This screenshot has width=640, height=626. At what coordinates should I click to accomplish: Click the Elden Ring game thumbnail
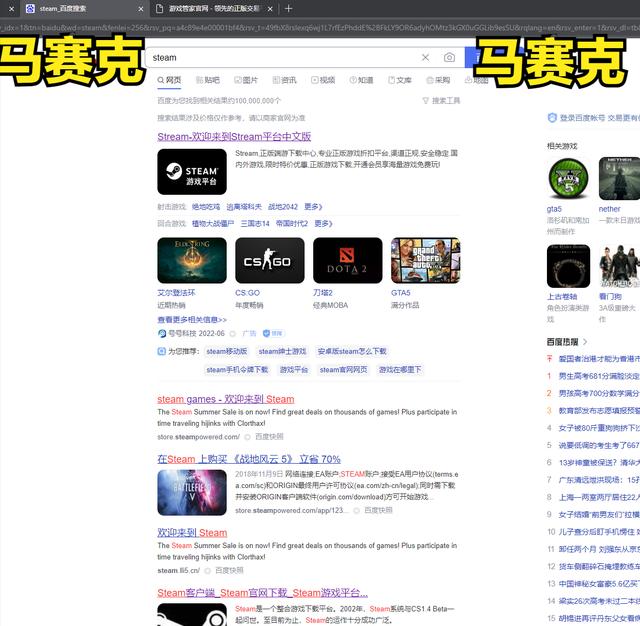click(x=192, y=261)
